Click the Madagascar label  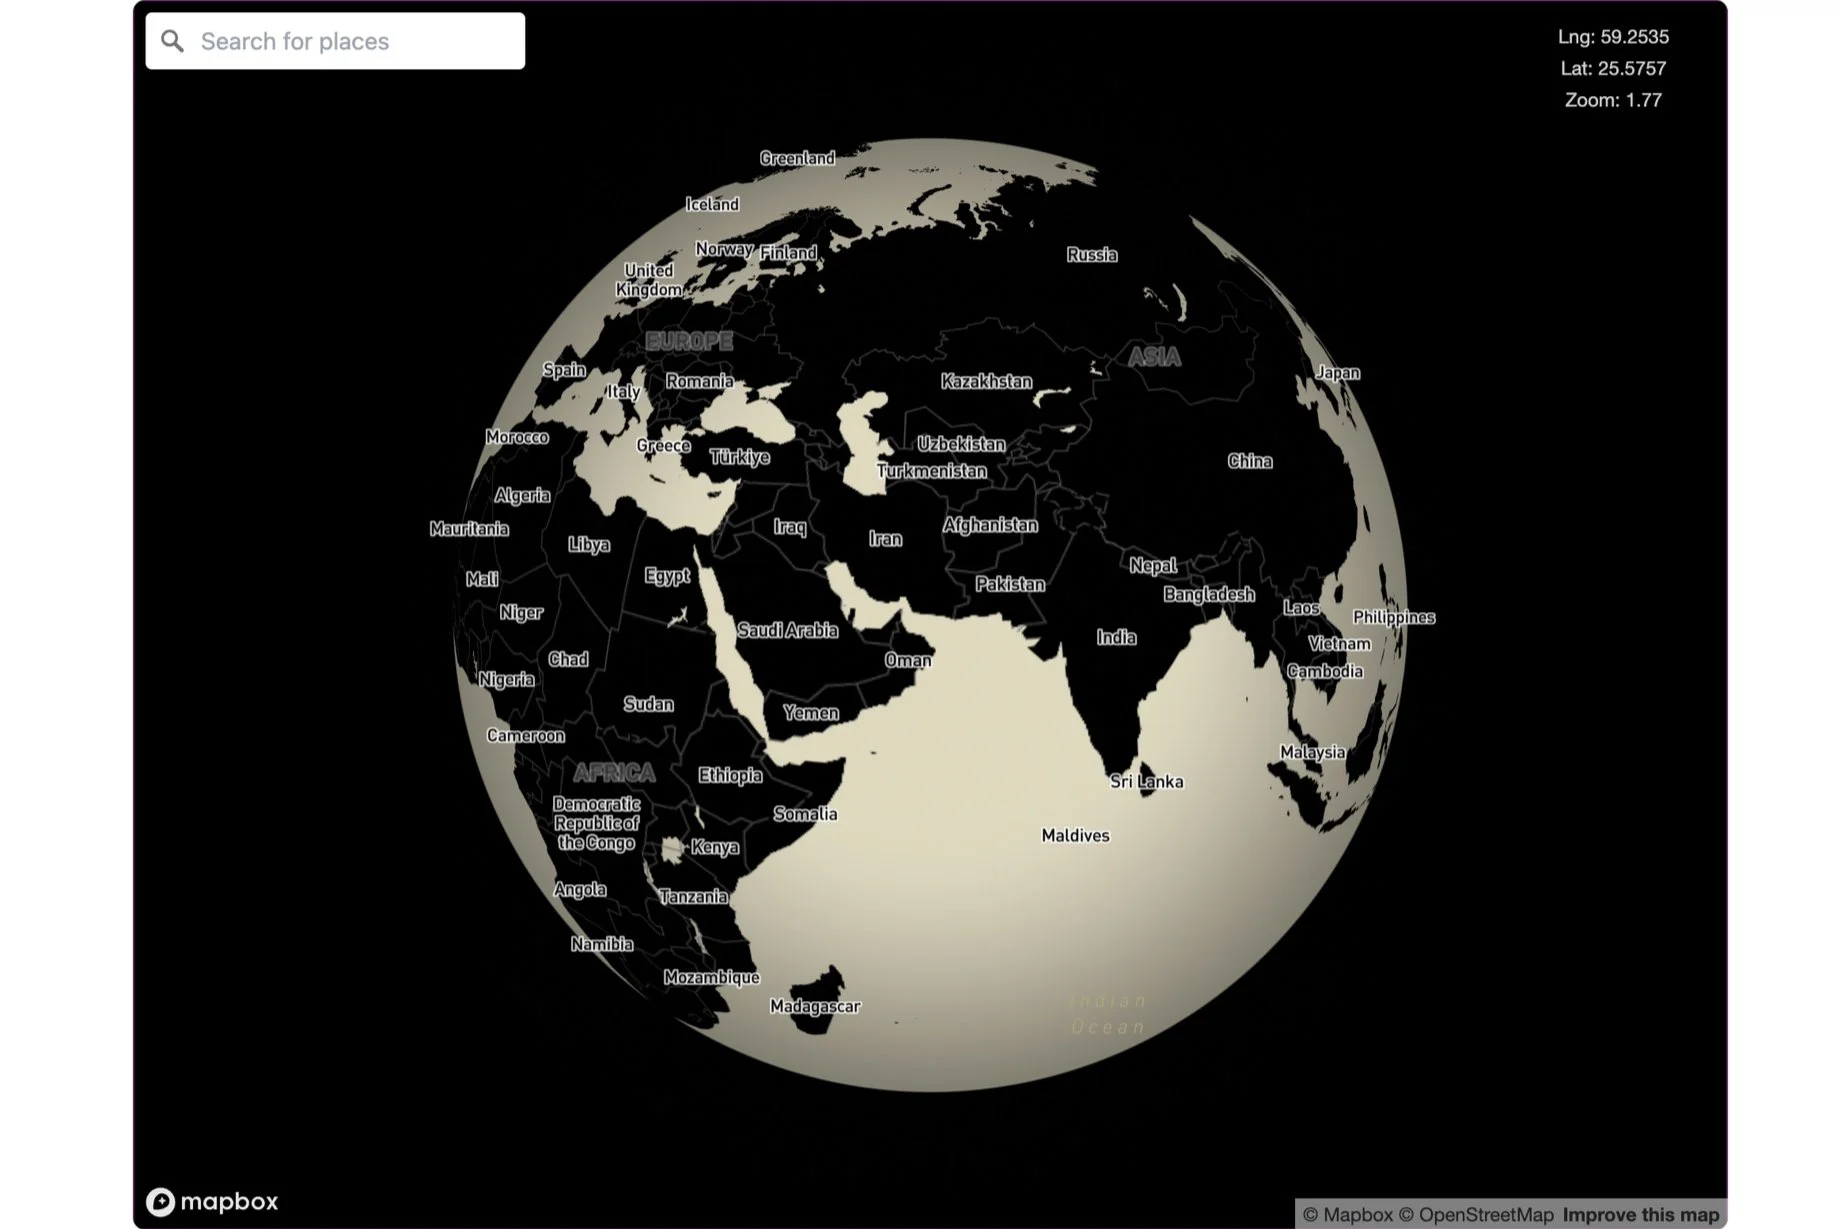pyautogui.click(x=815, y=1006)
